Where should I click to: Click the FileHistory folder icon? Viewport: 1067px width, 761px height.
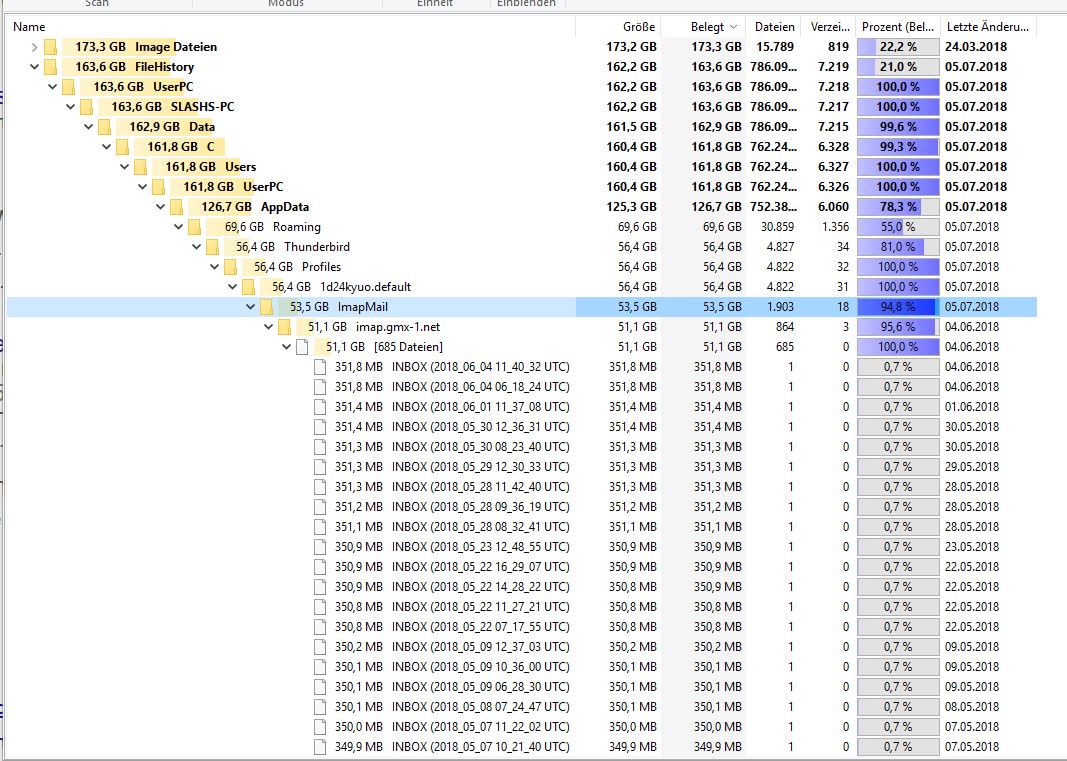coord(51,67)
